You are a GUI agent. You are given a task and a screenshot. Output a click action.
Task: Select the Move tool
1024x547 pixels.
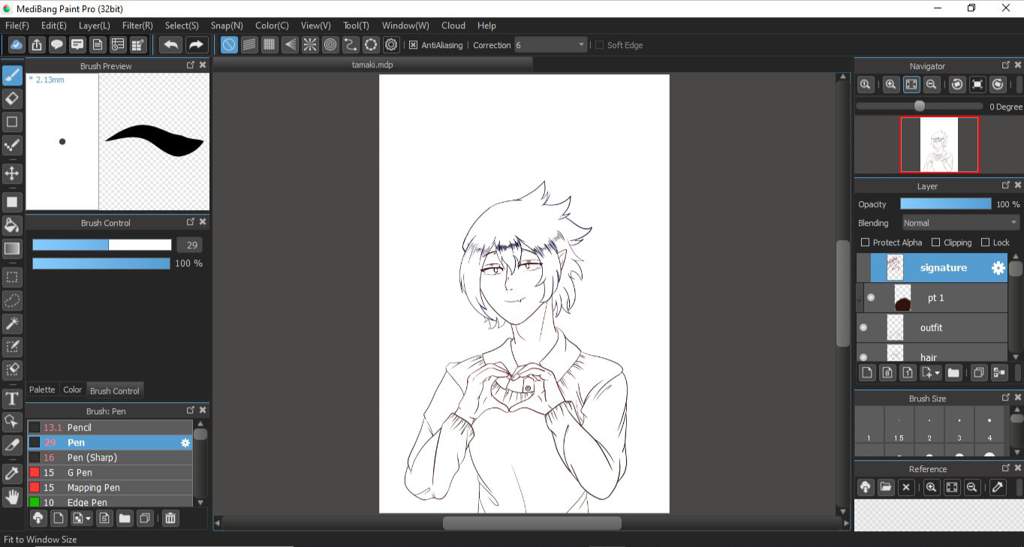(x=12, y=174)
